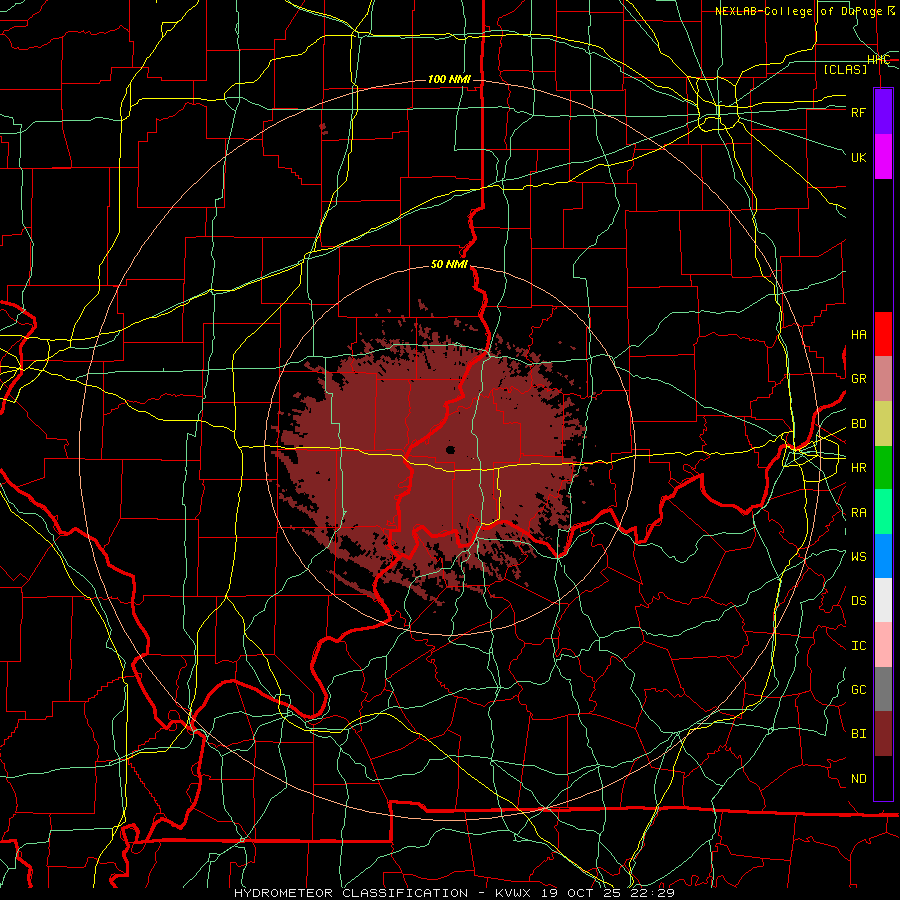
Task: Click the "IC" legend label
Action: [858, 646]
